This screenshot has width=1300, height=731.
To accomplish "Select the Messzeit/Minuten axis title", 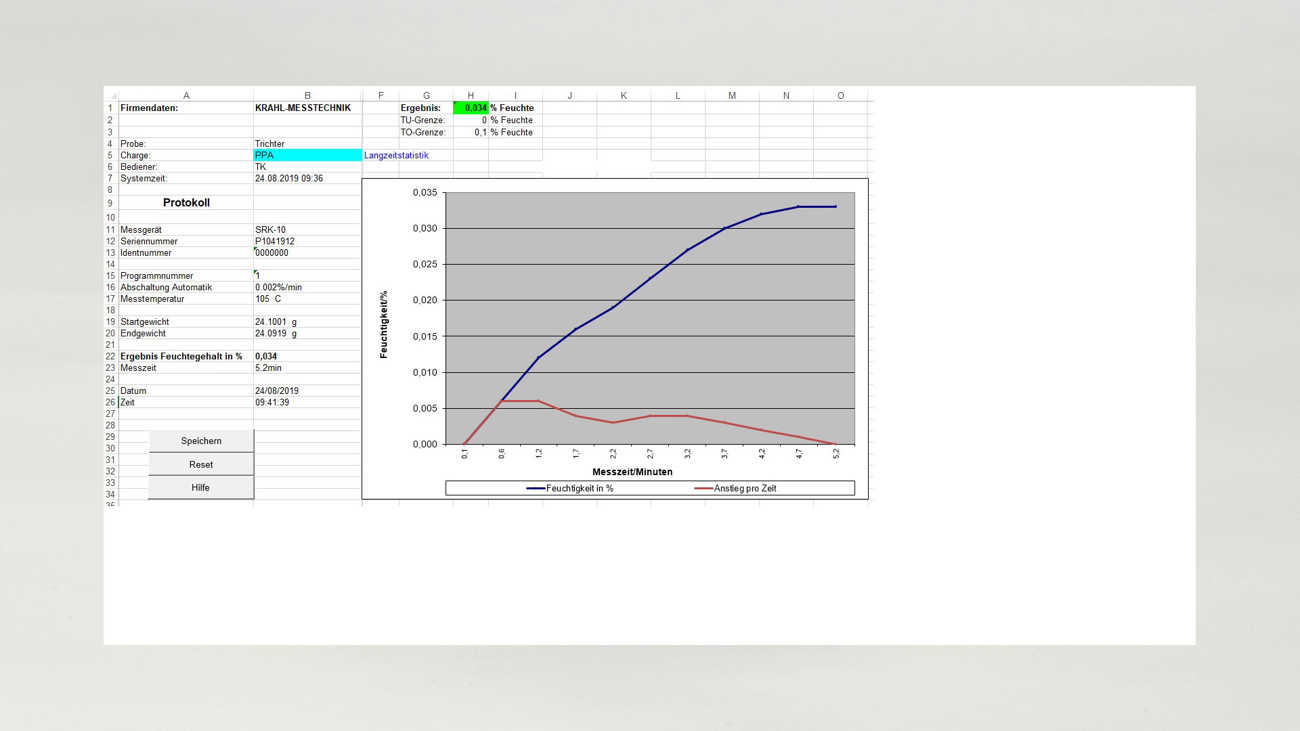I will point(632,472).
